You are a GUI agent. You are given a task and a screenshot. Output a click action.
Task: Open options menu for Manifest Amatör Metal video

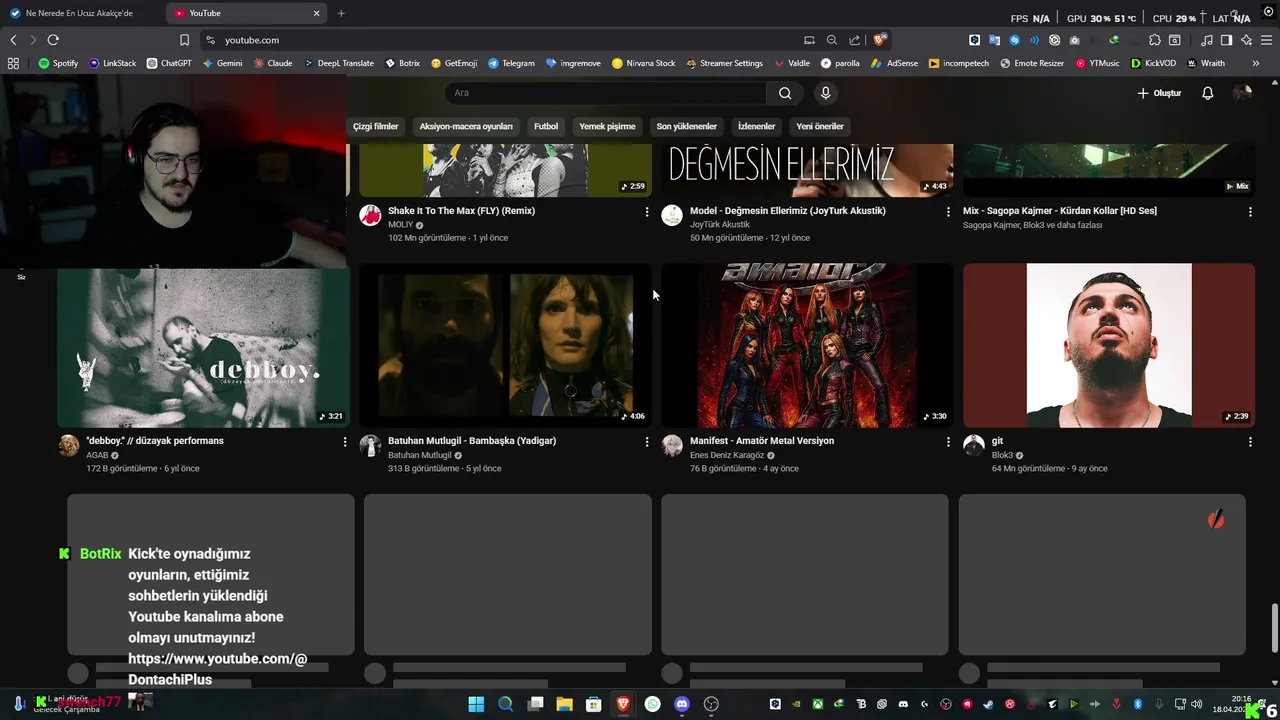[x=948, y=442]
